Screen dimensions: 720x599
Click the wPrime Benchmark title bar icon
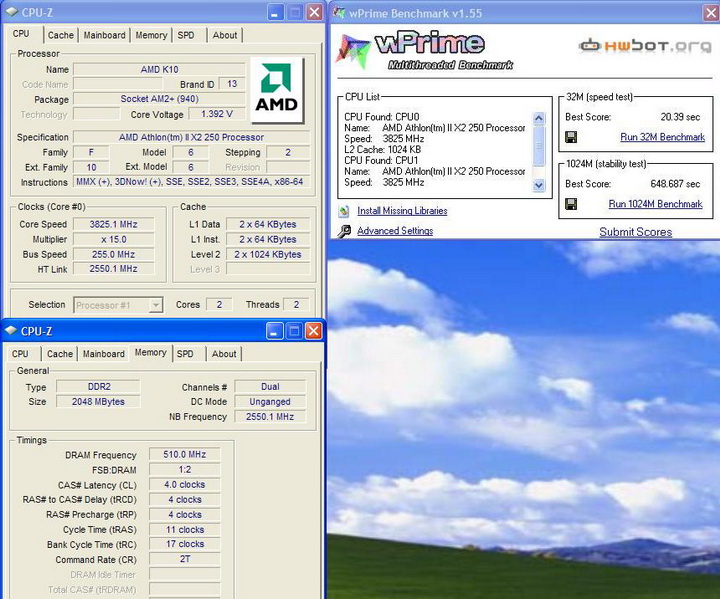click(x=339, y=13)
